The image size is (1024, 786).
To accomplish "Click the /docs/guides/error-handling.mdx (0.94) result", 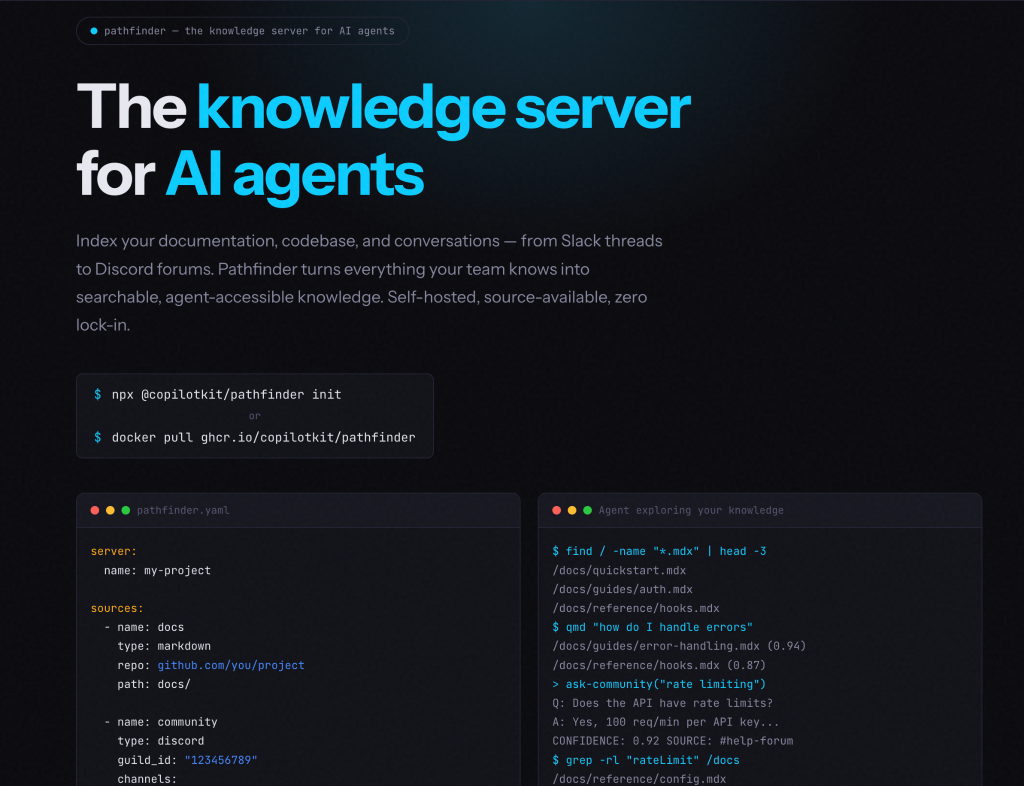I will pos(679,646).
